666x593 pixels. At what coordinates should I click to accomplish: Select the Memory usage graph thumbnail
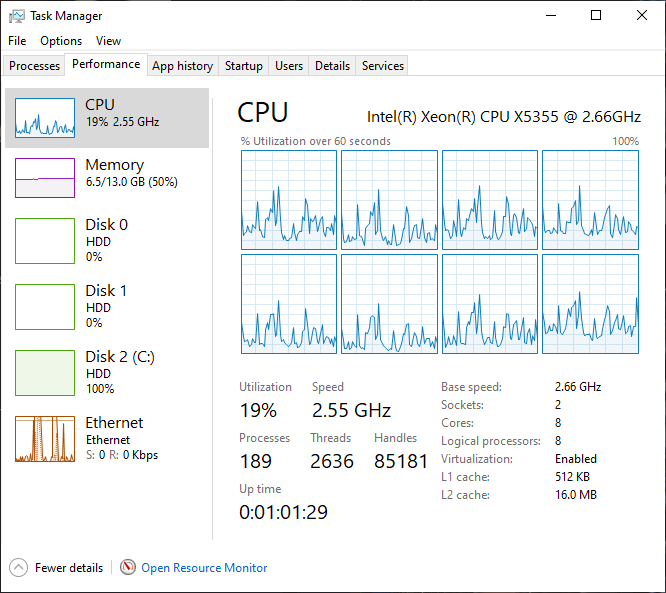(x=45, y=178)
